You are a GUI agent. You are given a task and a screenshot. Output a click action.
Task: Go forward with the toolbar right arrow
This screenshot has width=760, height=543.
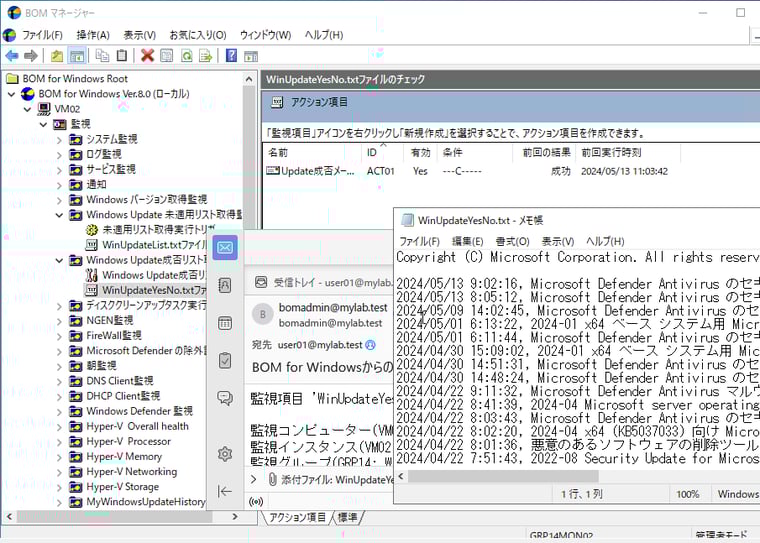[x=31, y=56]
